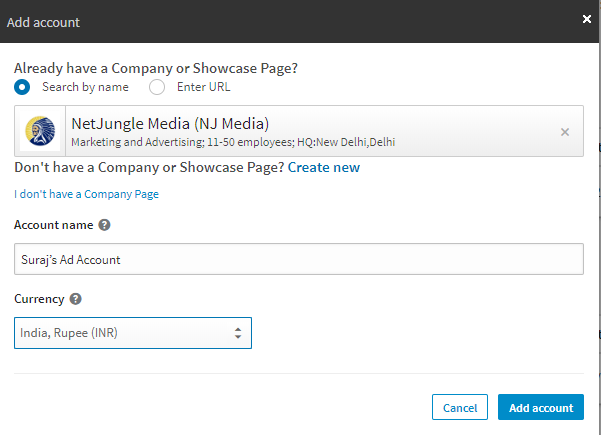Screen dimensions: 601x435
Task: Click the Search by name label
Action: click(x=85, y=87)
